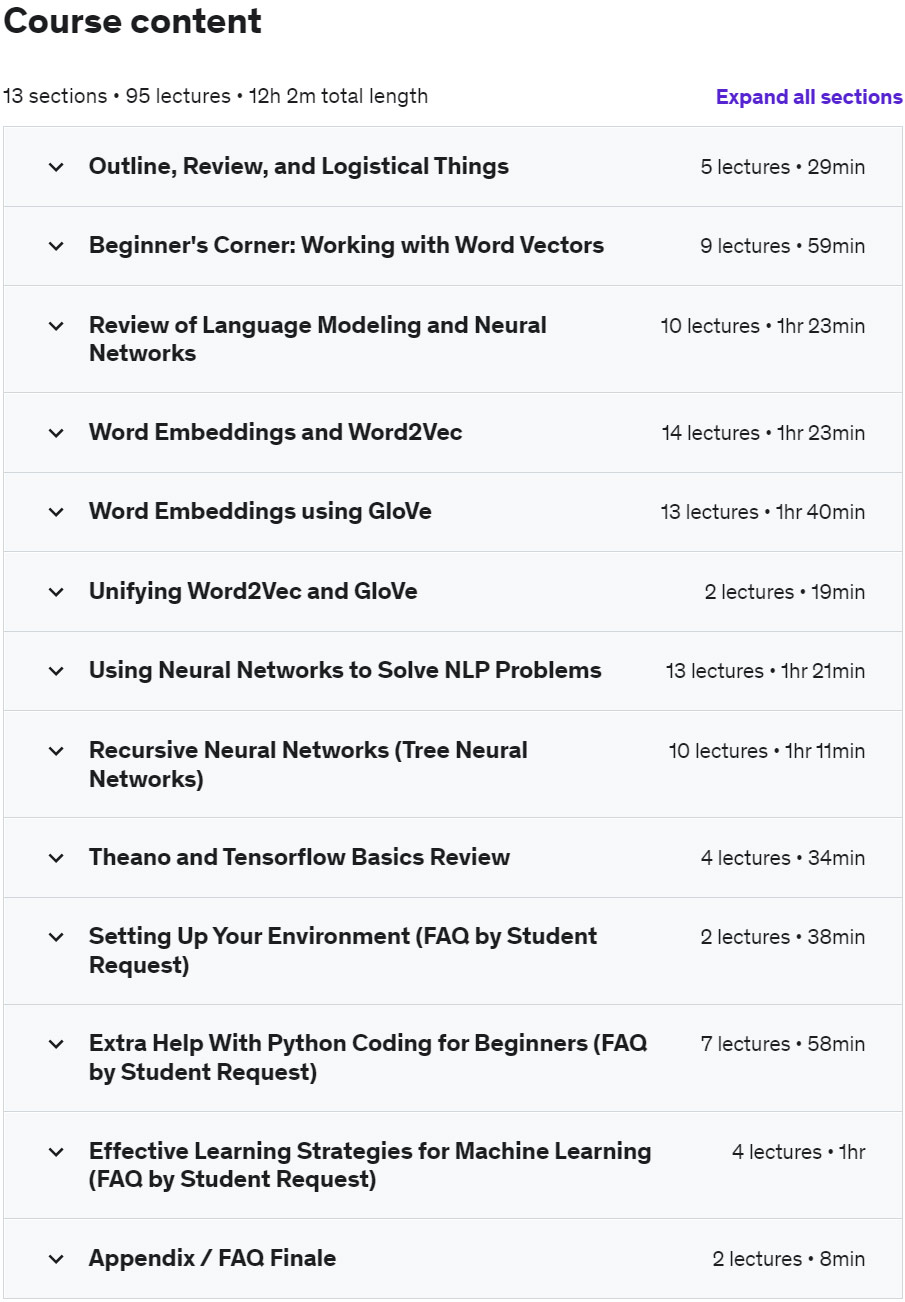
Task: Expand chevron for Beginner's Corner section
Action: [x=56, y=246]
